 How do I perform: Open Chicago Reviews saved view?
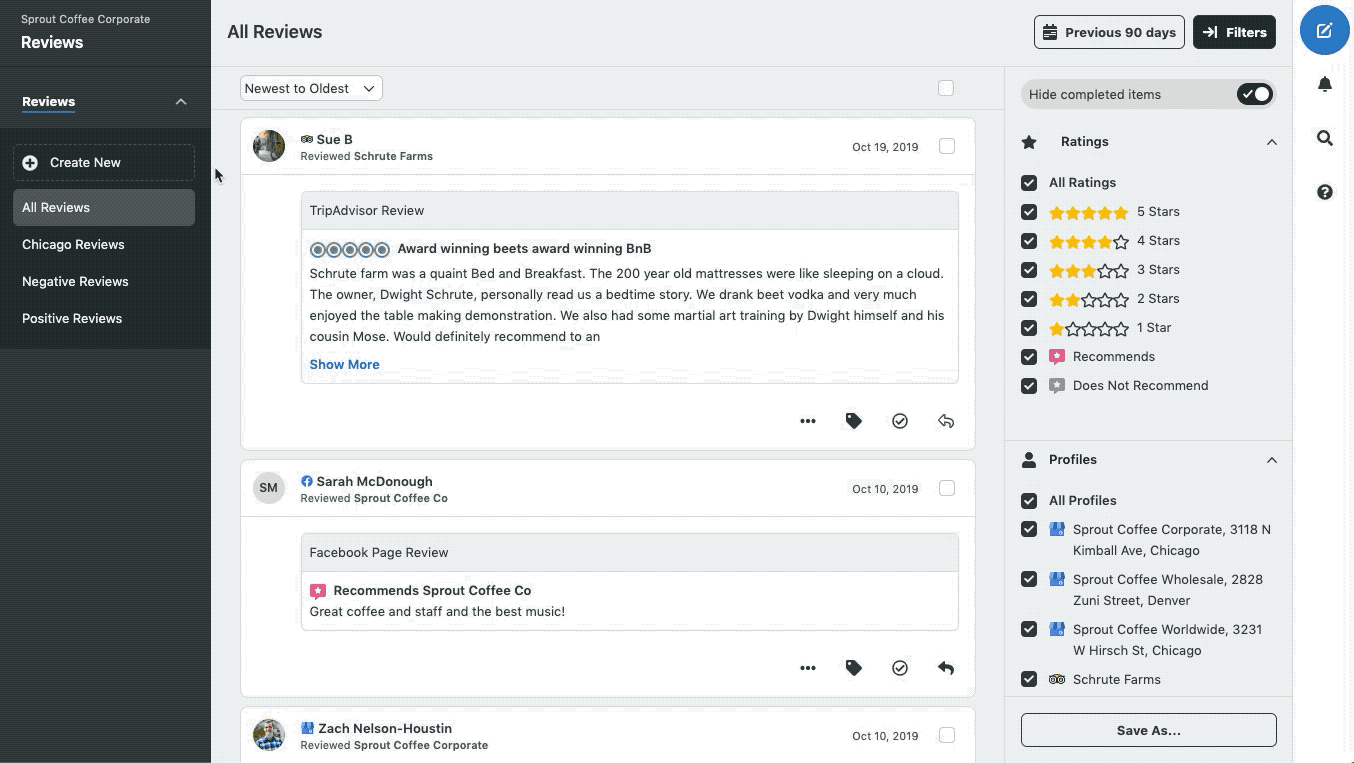(104, 244)
